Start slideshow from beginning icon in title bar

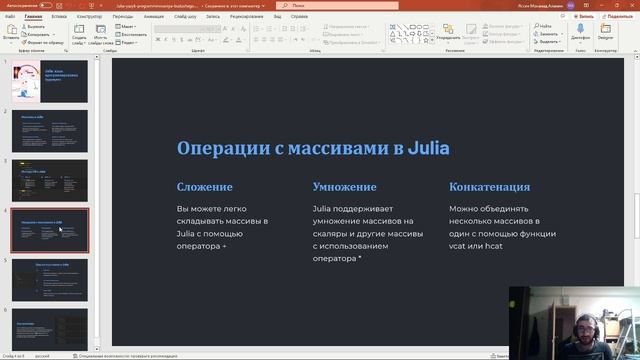[x=91, y=6]
